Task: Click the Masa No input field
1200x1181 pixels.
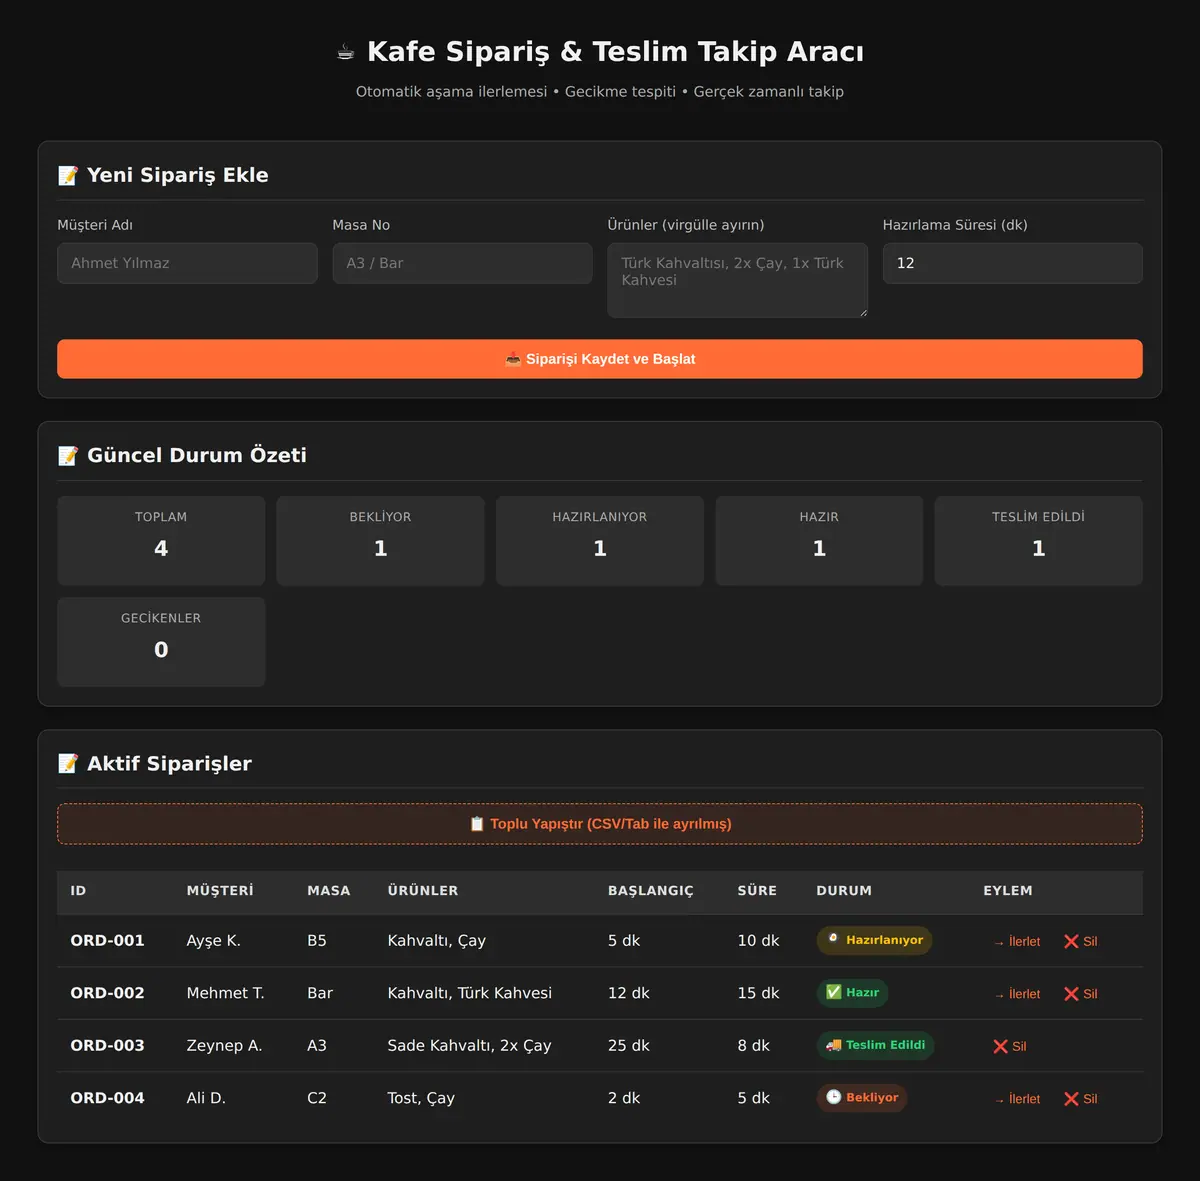Action: pyautogui.click(x=462, y=263)
